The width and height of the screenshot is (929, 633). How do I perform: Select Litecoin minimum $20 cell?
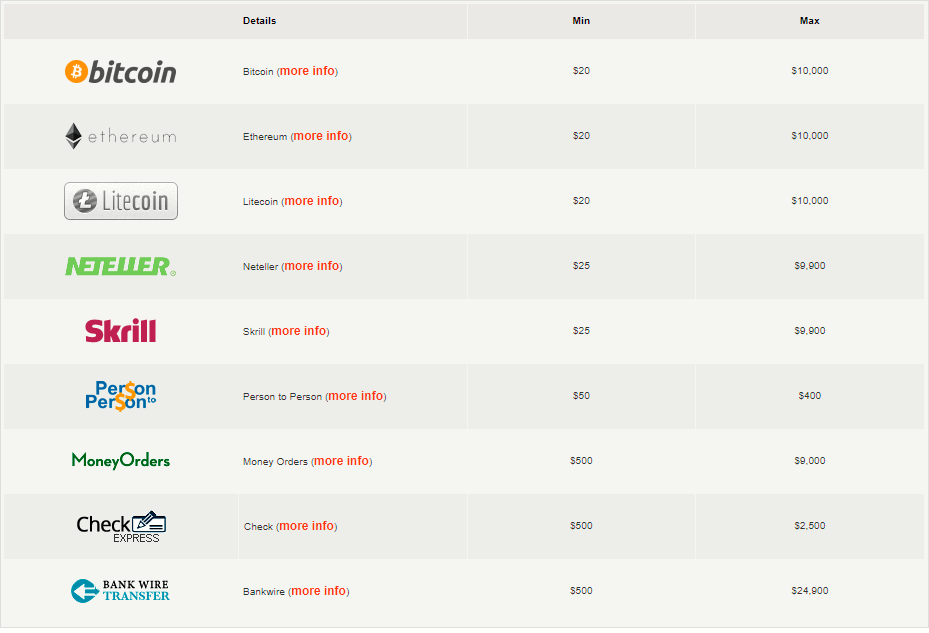pyautogui.click(x=581, y=201)
